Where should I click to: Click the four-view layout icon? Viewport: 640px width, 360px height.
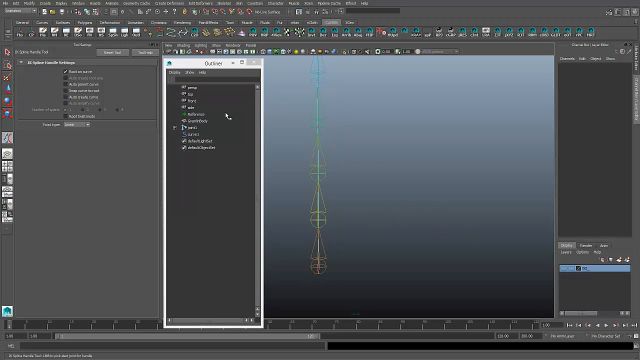click(7, 166)
